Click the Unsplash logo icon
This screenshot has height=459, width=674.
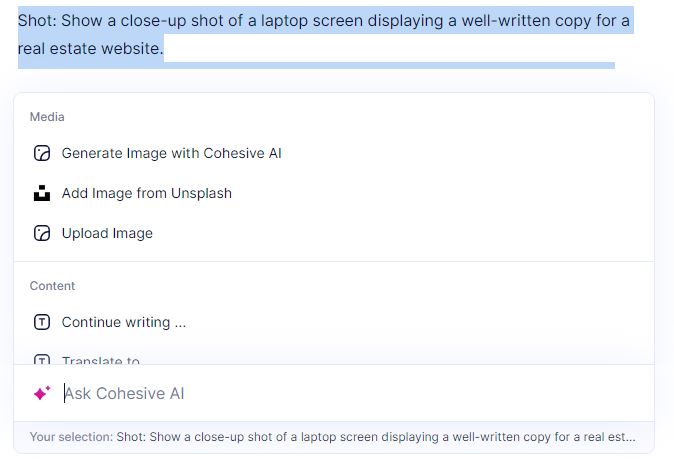(42, 193)
